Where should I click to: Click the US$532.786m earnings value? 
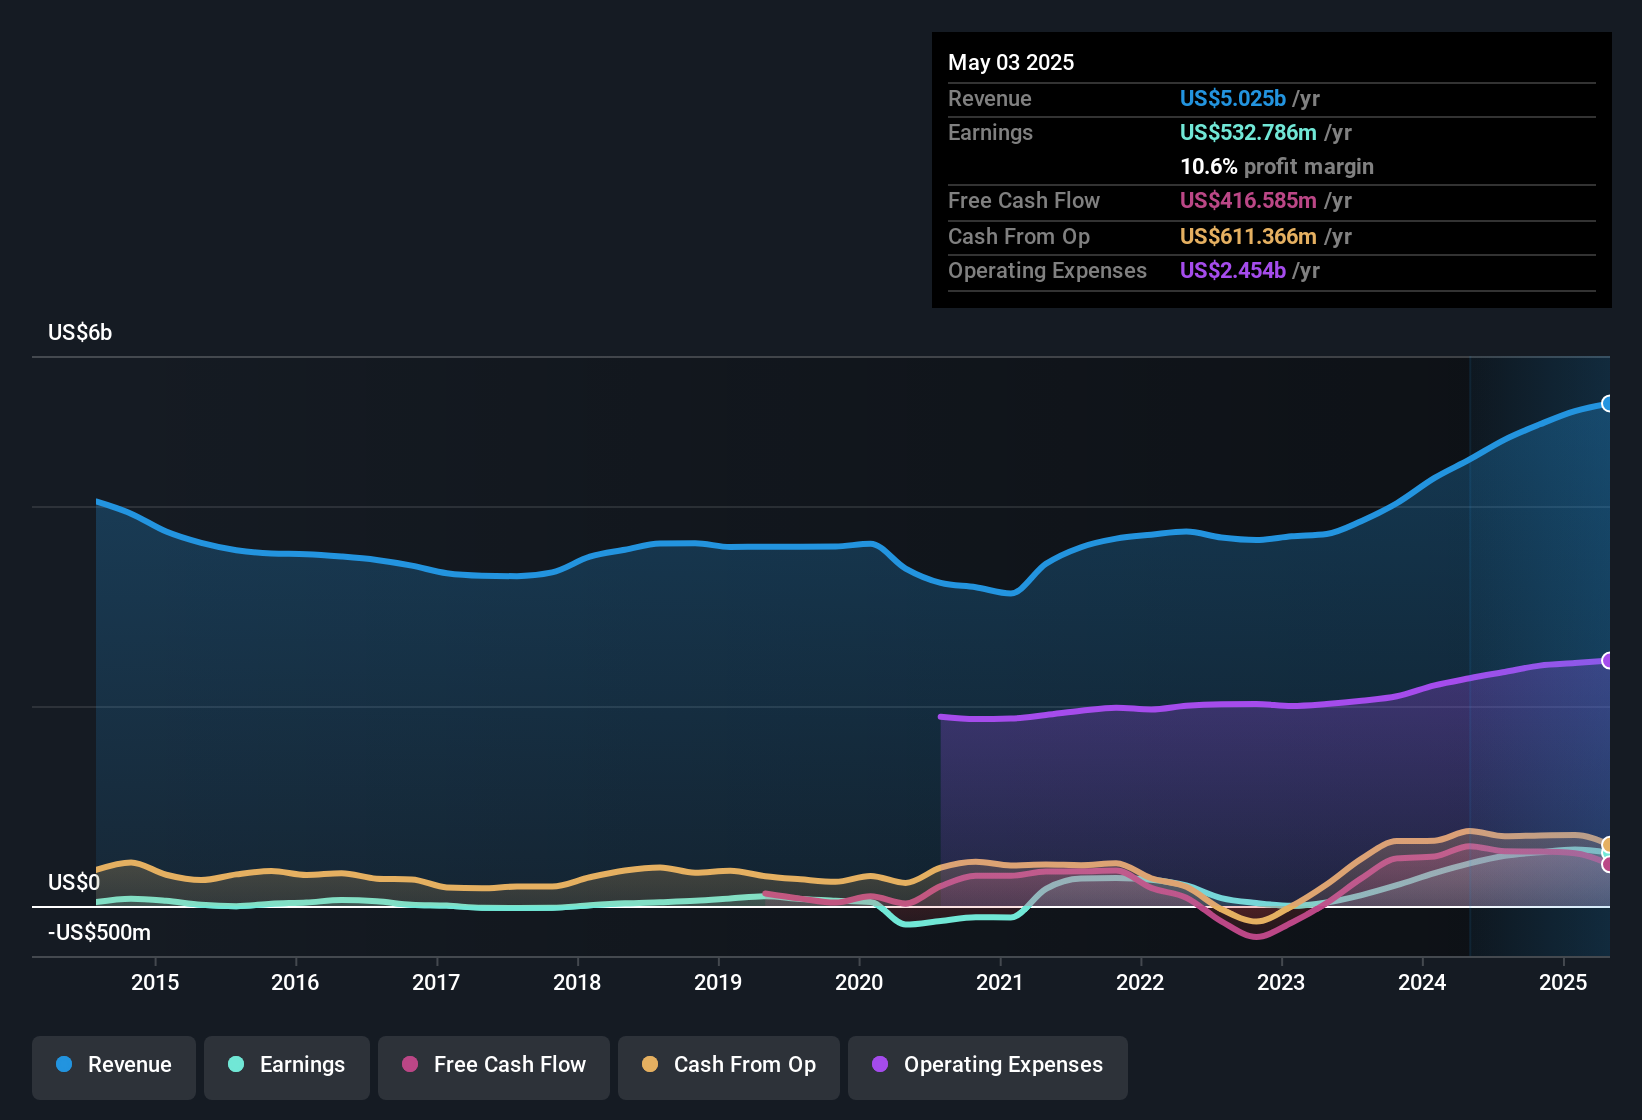point(1248,133)
